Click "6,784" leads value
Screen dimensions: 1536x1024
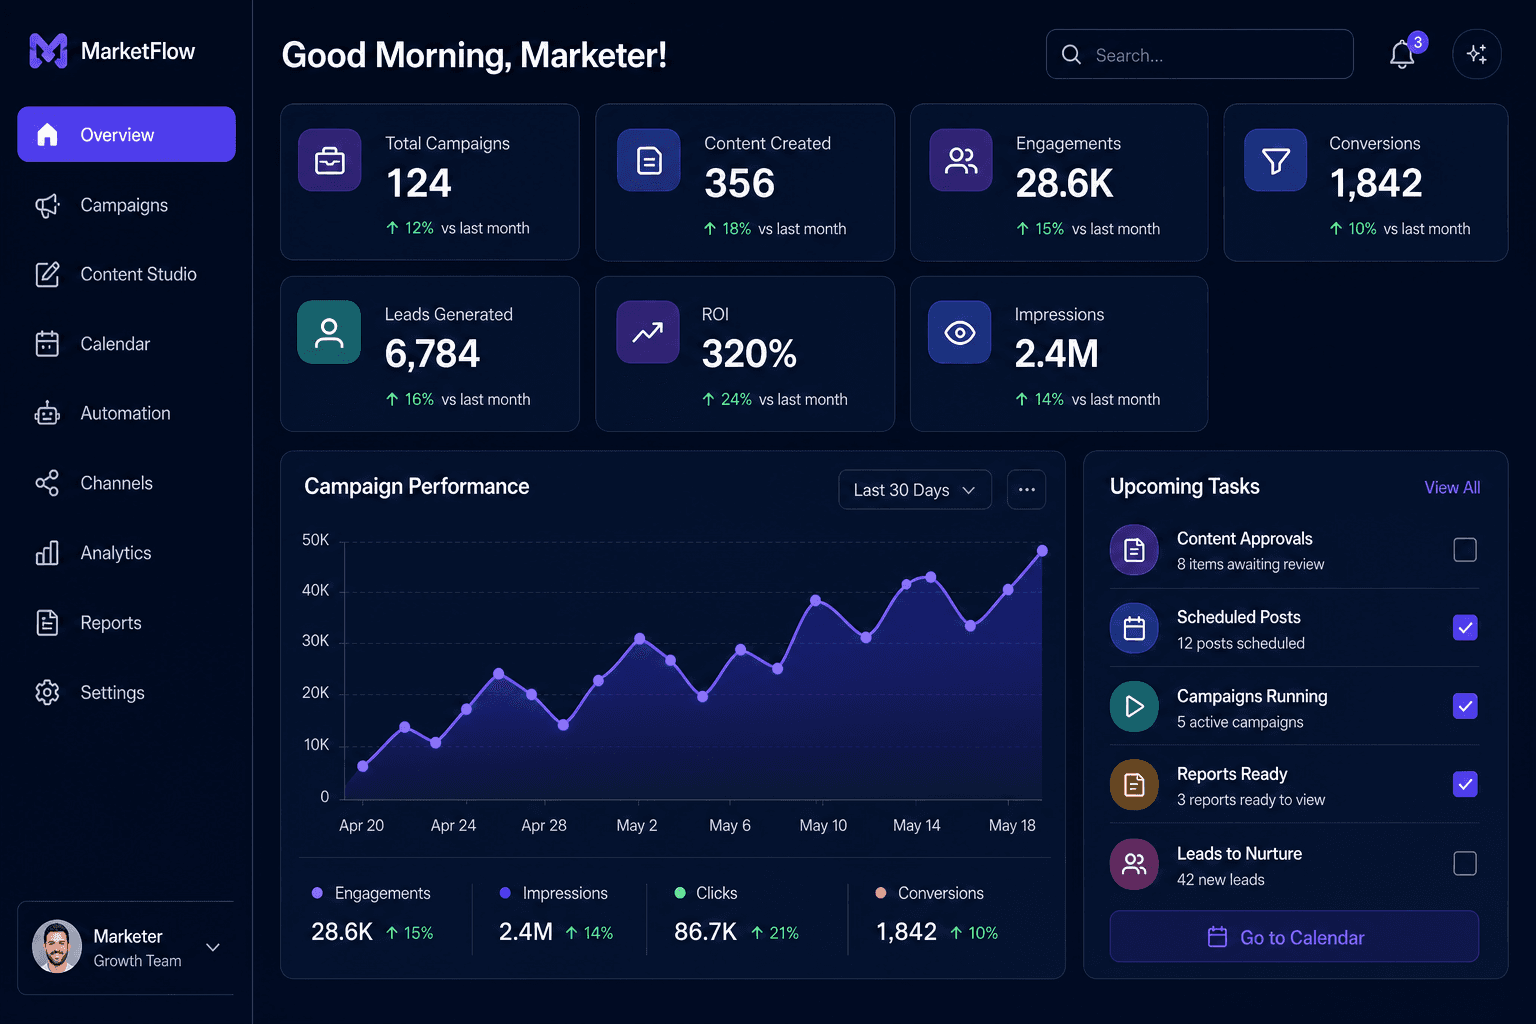432,354
